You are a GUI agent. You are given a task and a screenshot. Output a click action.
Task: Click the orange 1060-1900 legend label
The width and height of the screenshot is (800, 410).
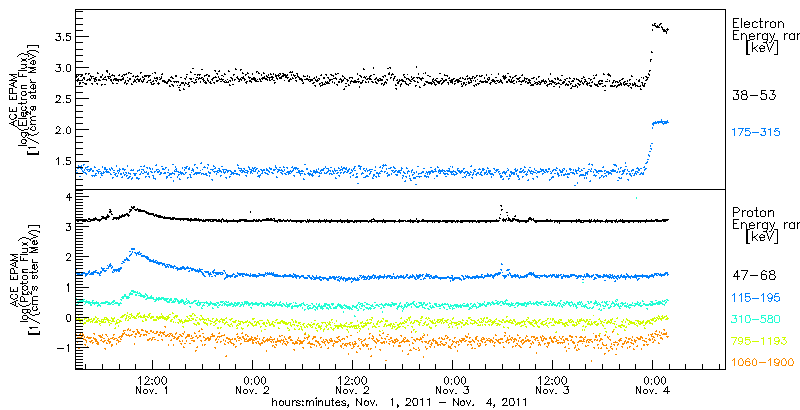click(763, 362)
